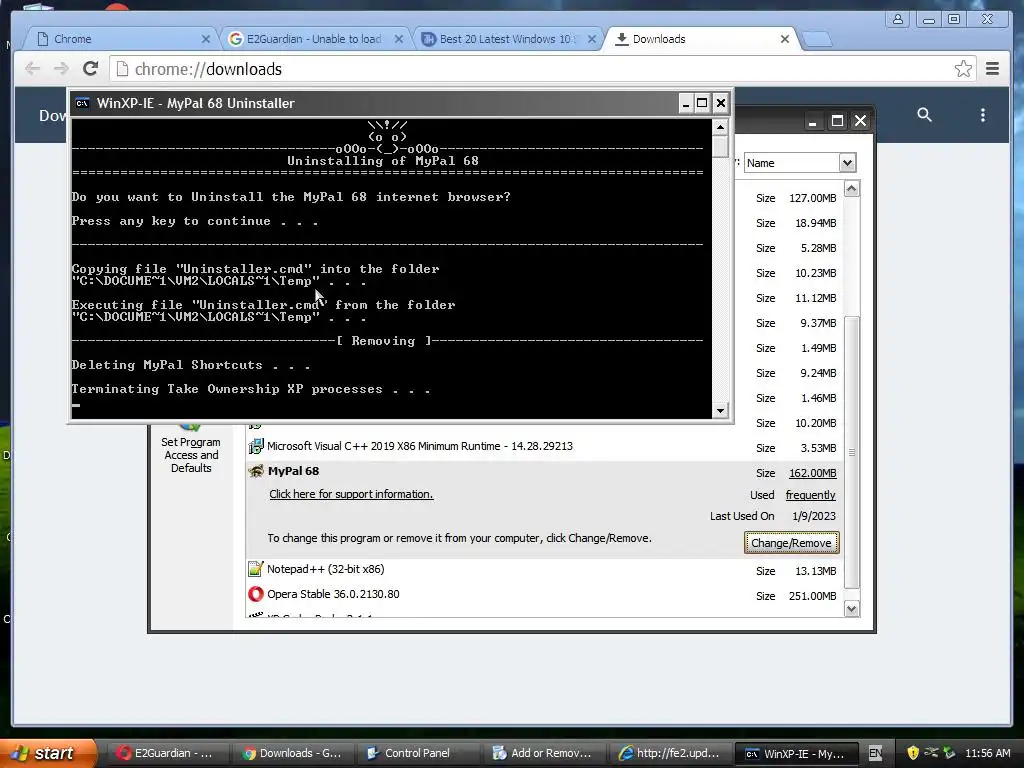Open the Chrome hamburger menu
The image size is (1024, 768).
pyautogui.click(x=993, y=69)
